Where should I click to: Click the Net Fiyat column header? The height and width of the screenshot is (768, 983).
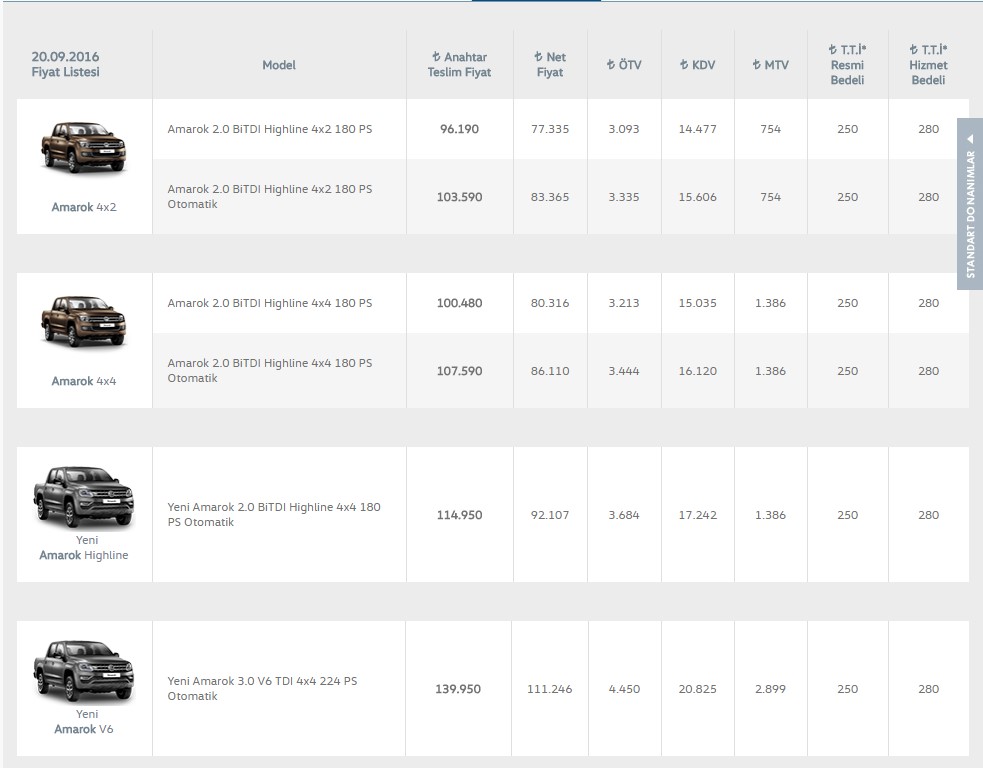[x=550, y=65]
